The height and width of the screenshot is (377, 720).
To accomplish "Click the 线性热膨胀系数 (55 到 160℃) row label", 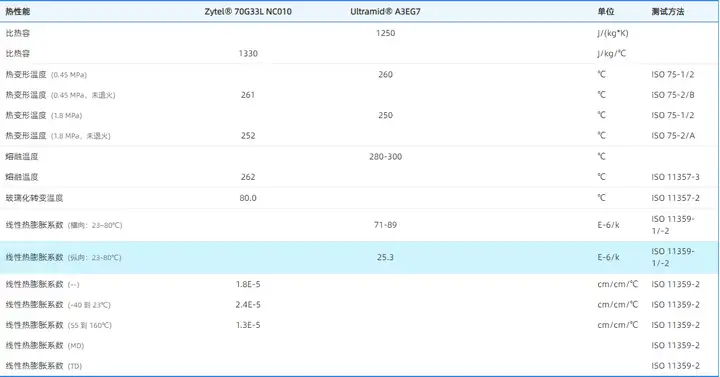I will [x=58, y=325].
